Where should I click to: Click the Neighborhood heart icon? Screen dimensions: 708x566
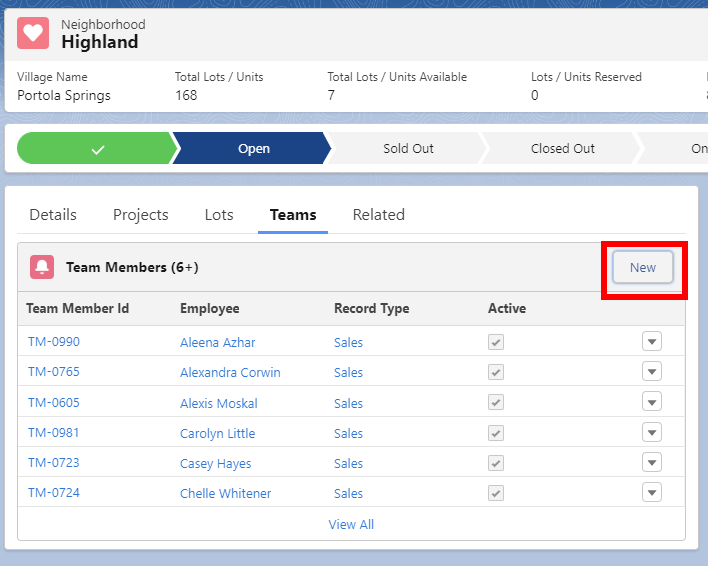(34, 33)
